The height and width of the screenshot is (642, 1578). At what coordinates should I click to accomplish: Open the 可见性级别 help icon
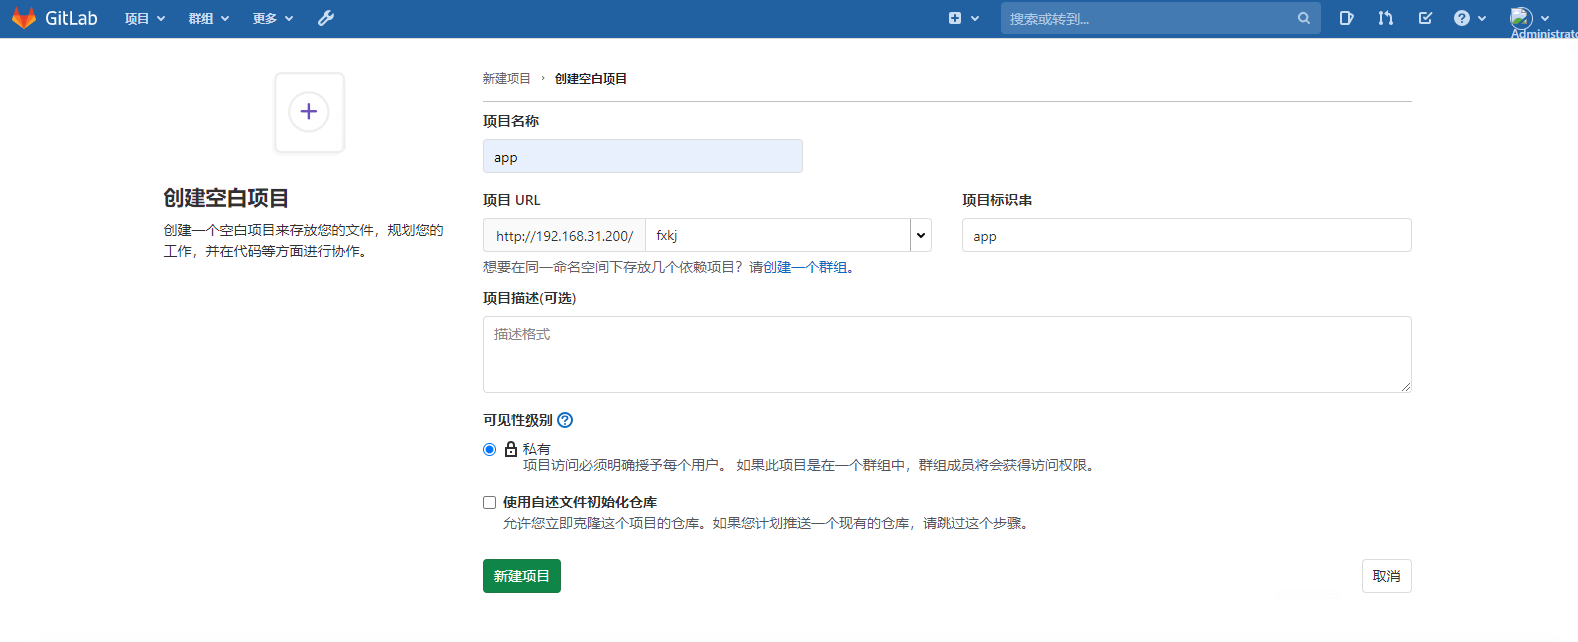(x=565, y=420)
